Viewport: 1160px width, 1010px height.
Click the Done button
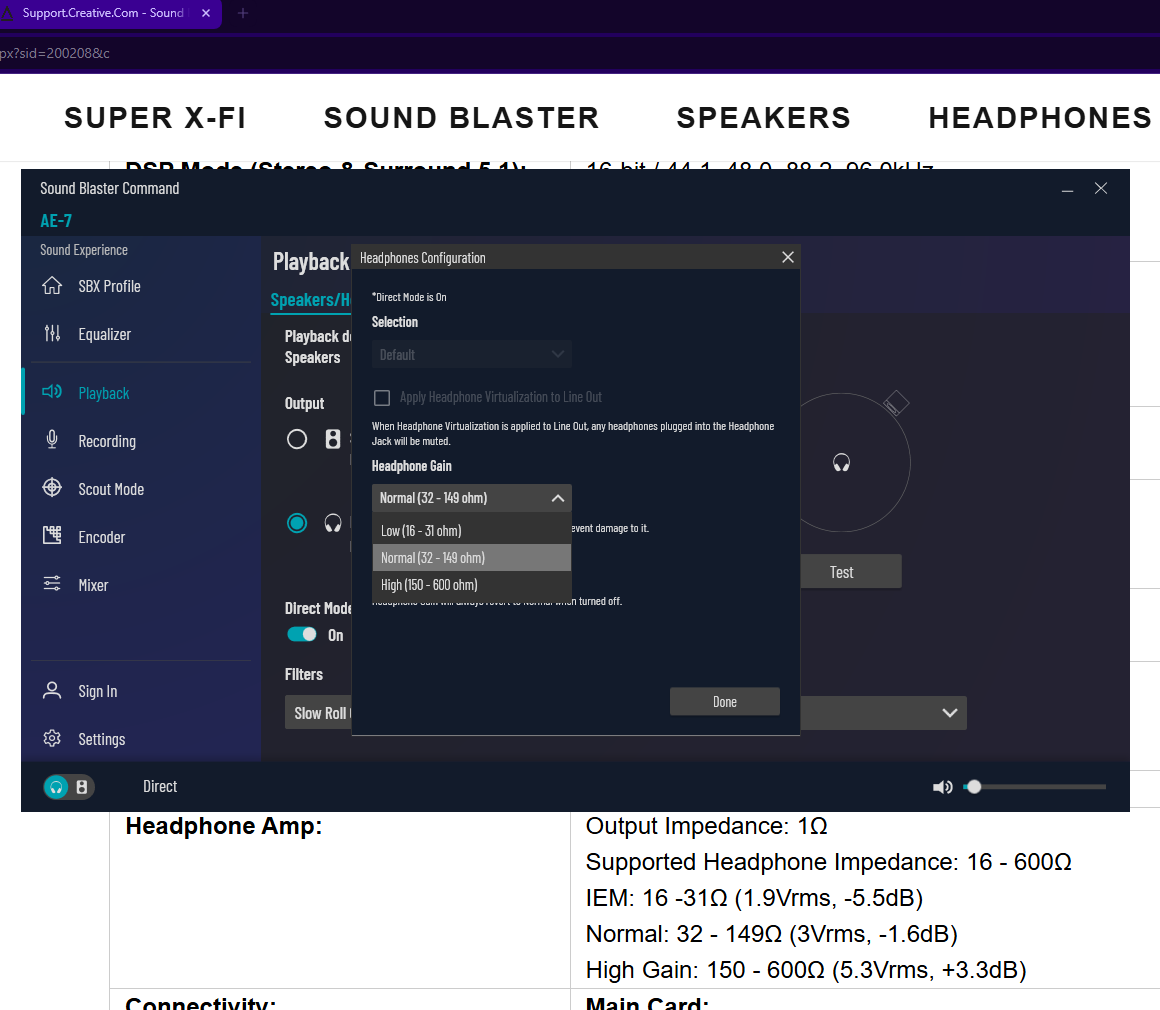point(724,701)
